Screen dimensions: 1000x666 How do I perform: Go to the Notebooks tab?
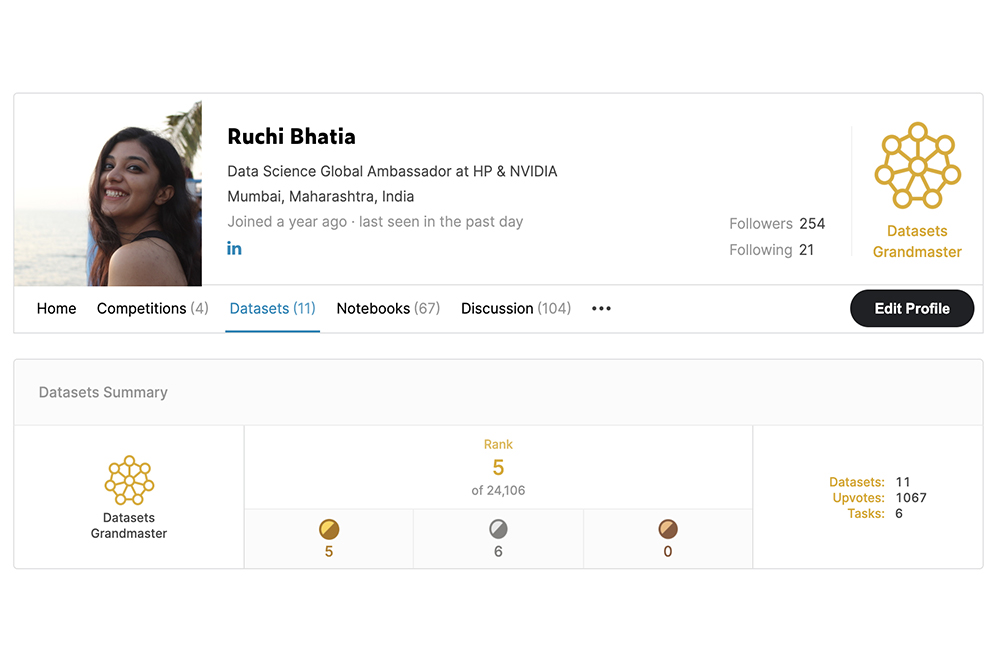[388, 309]
